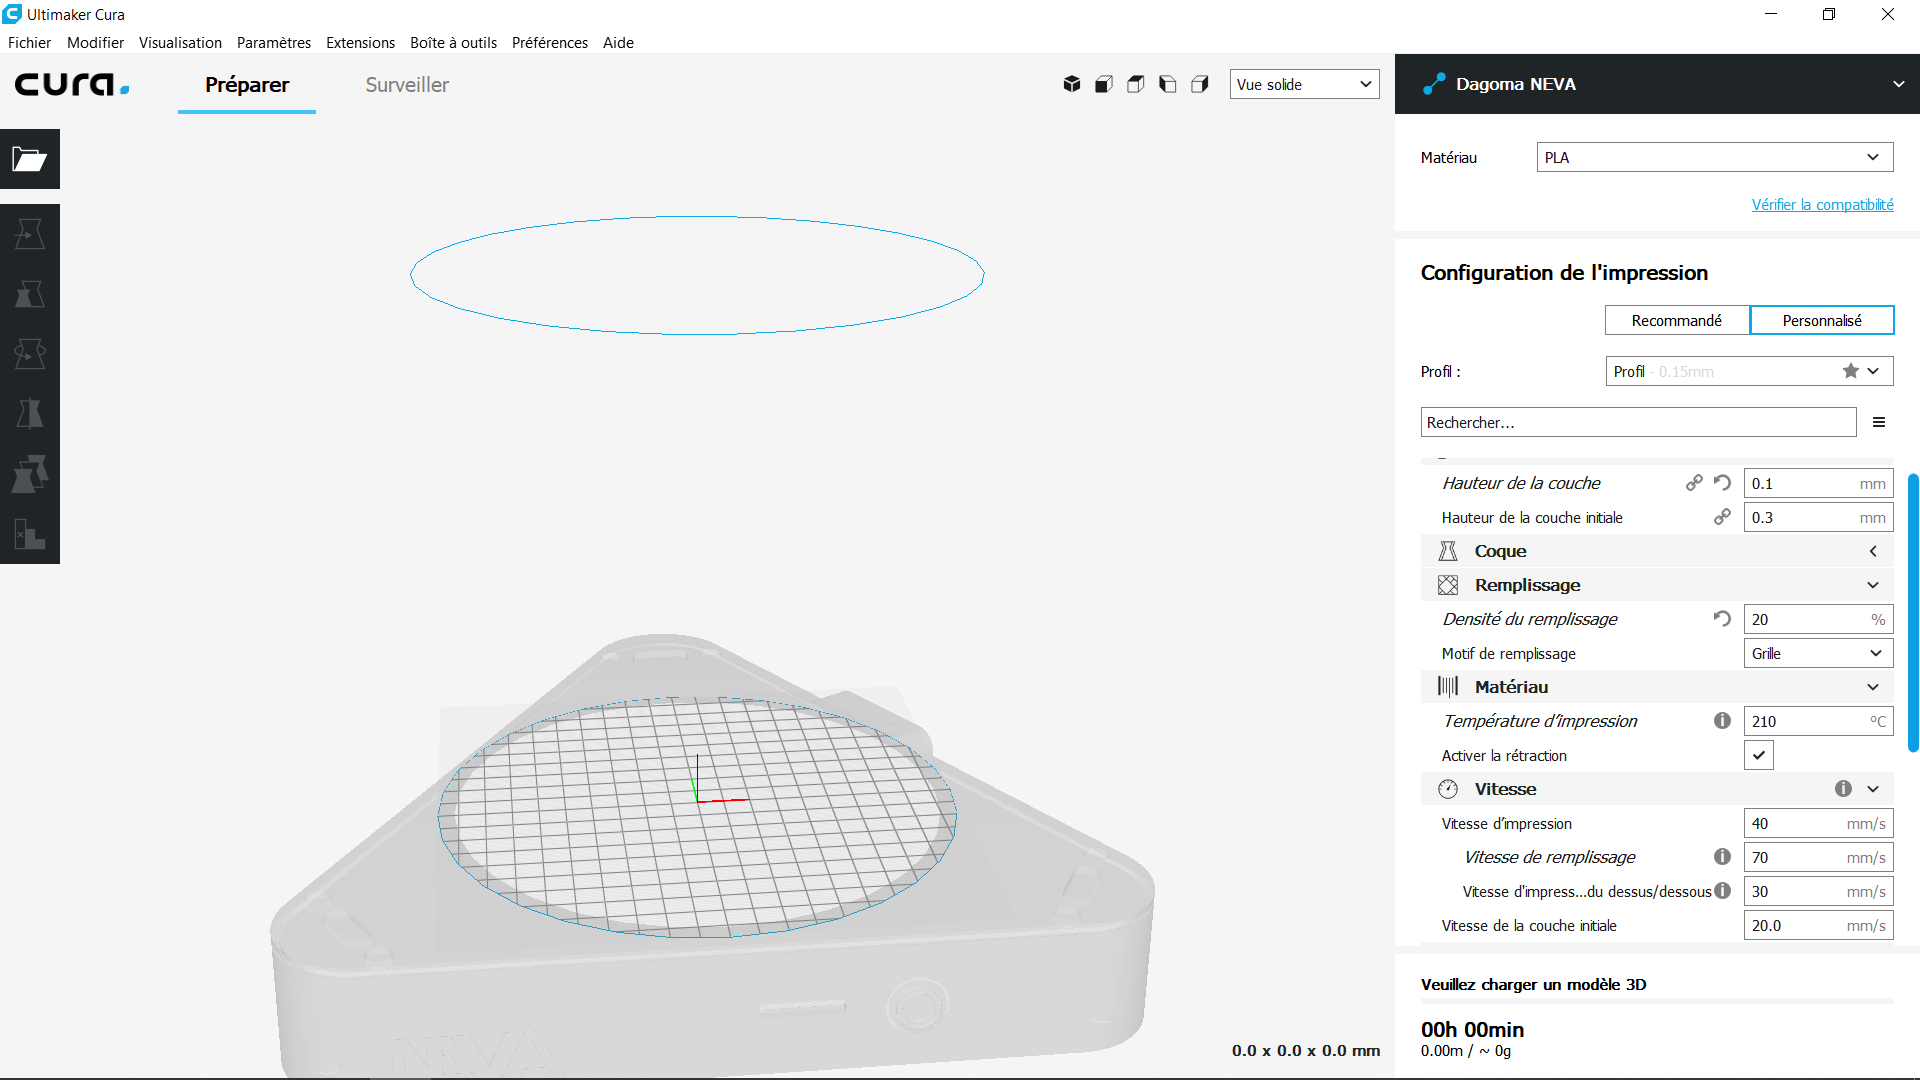Click the Rechercher search field
Screen dimensions: 1920x1080
pos(1638,422)
